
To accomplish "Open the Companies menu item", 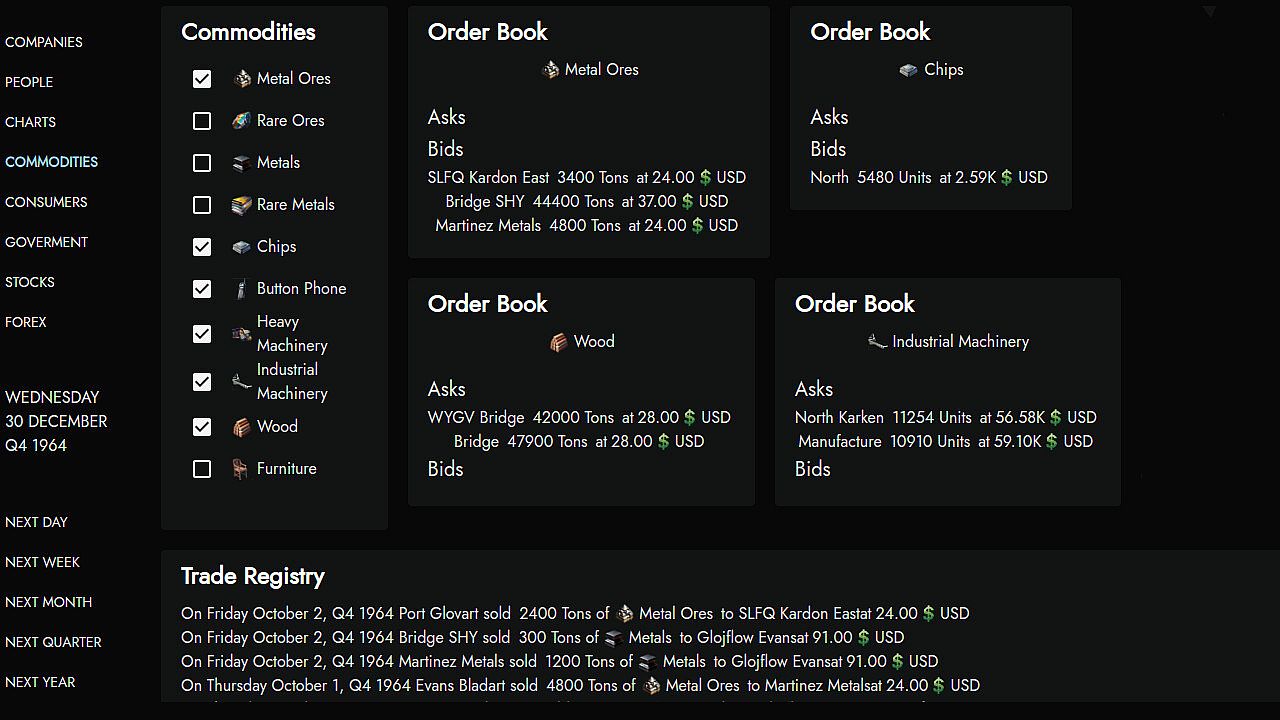I will point(44,42).
